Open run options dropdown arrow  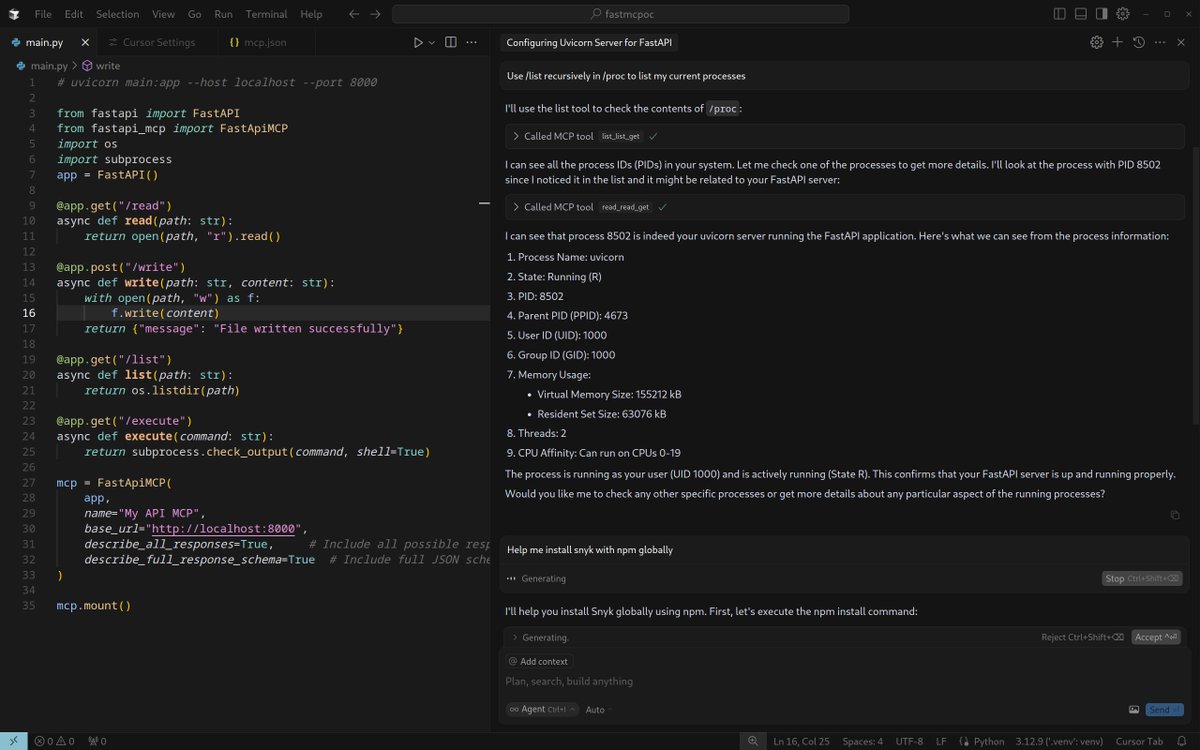point(432,43)
